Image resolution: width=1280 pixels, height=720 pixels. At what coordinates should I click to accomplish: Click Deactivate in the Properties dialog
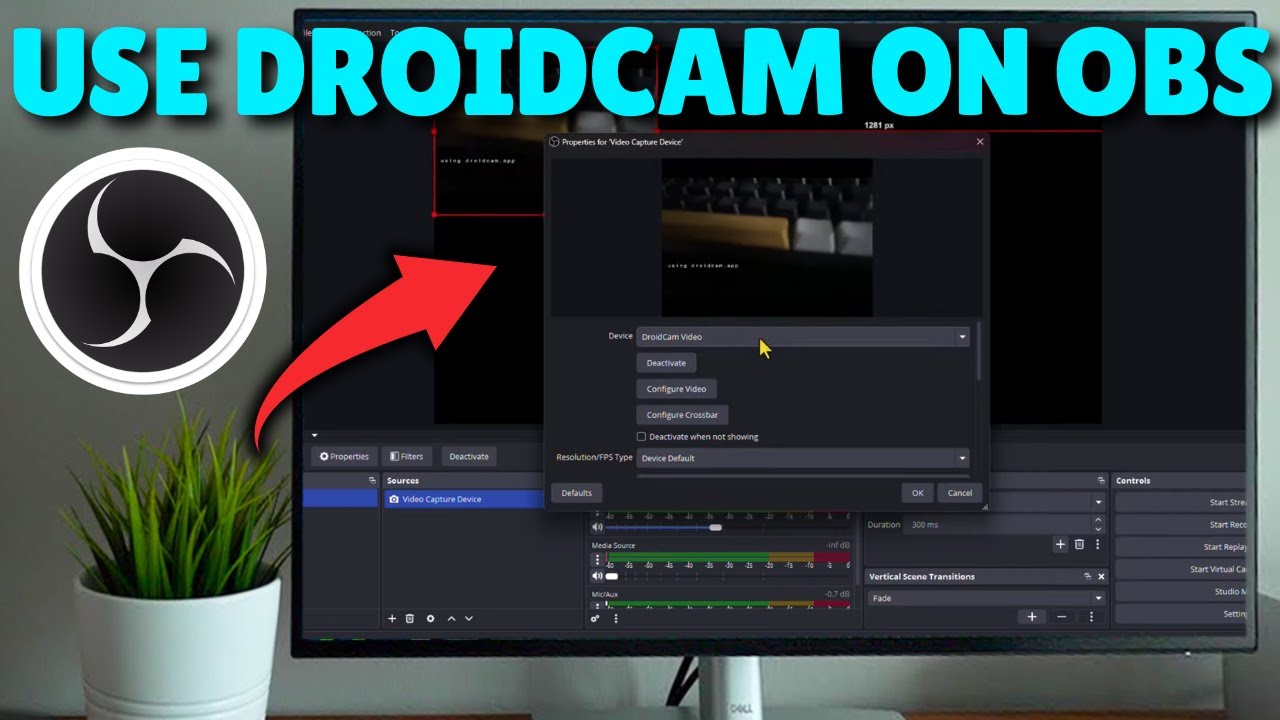pos(666,363)
